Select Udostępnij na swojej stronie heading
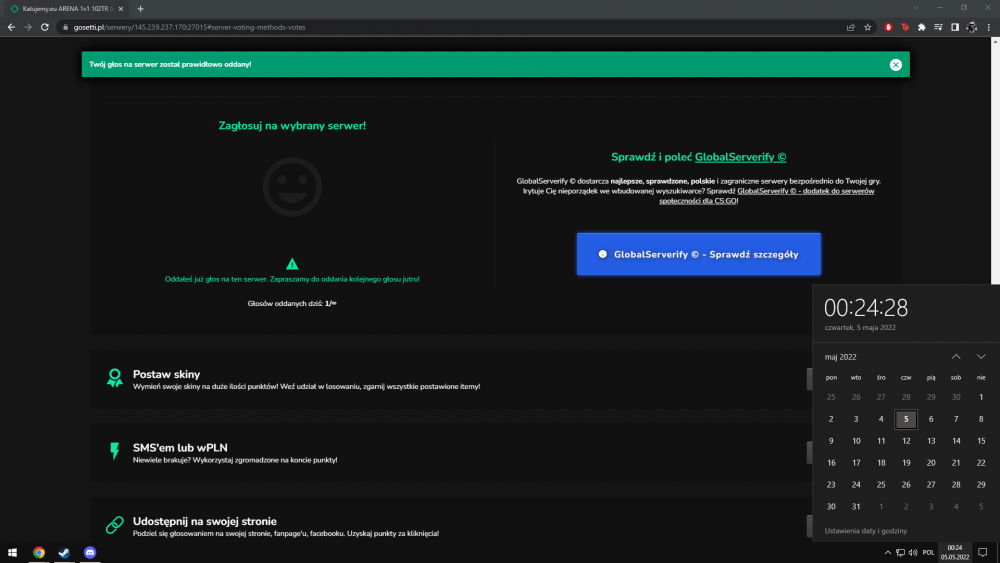 pyautogui.click(x=205, y=521)
